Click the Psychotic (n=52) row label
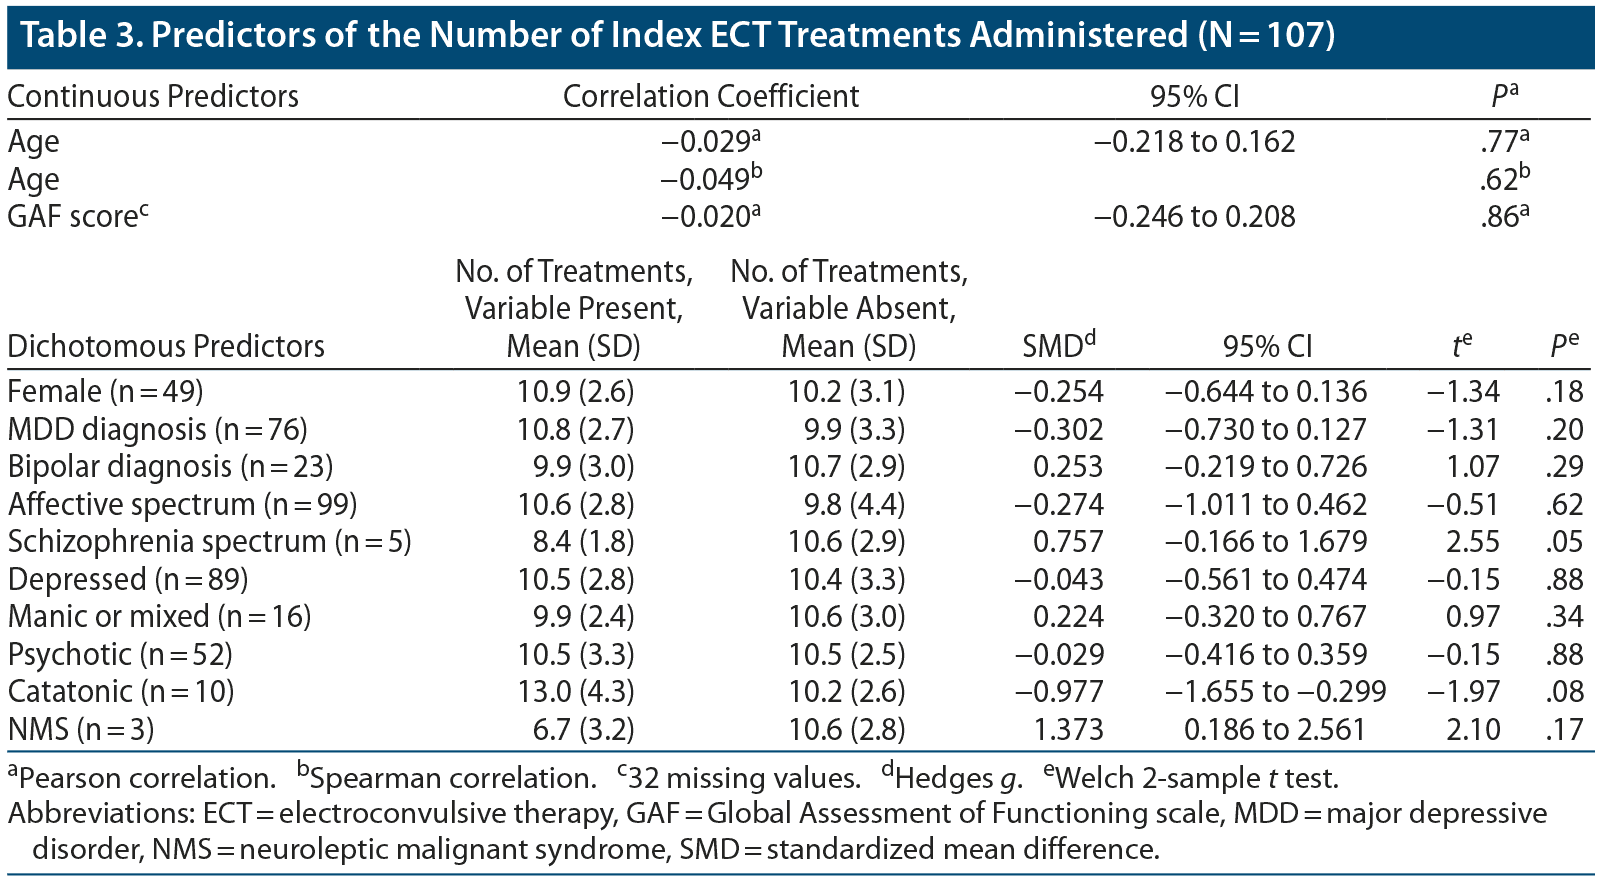This screenshot has width=1600, height=881. point(121,655)
